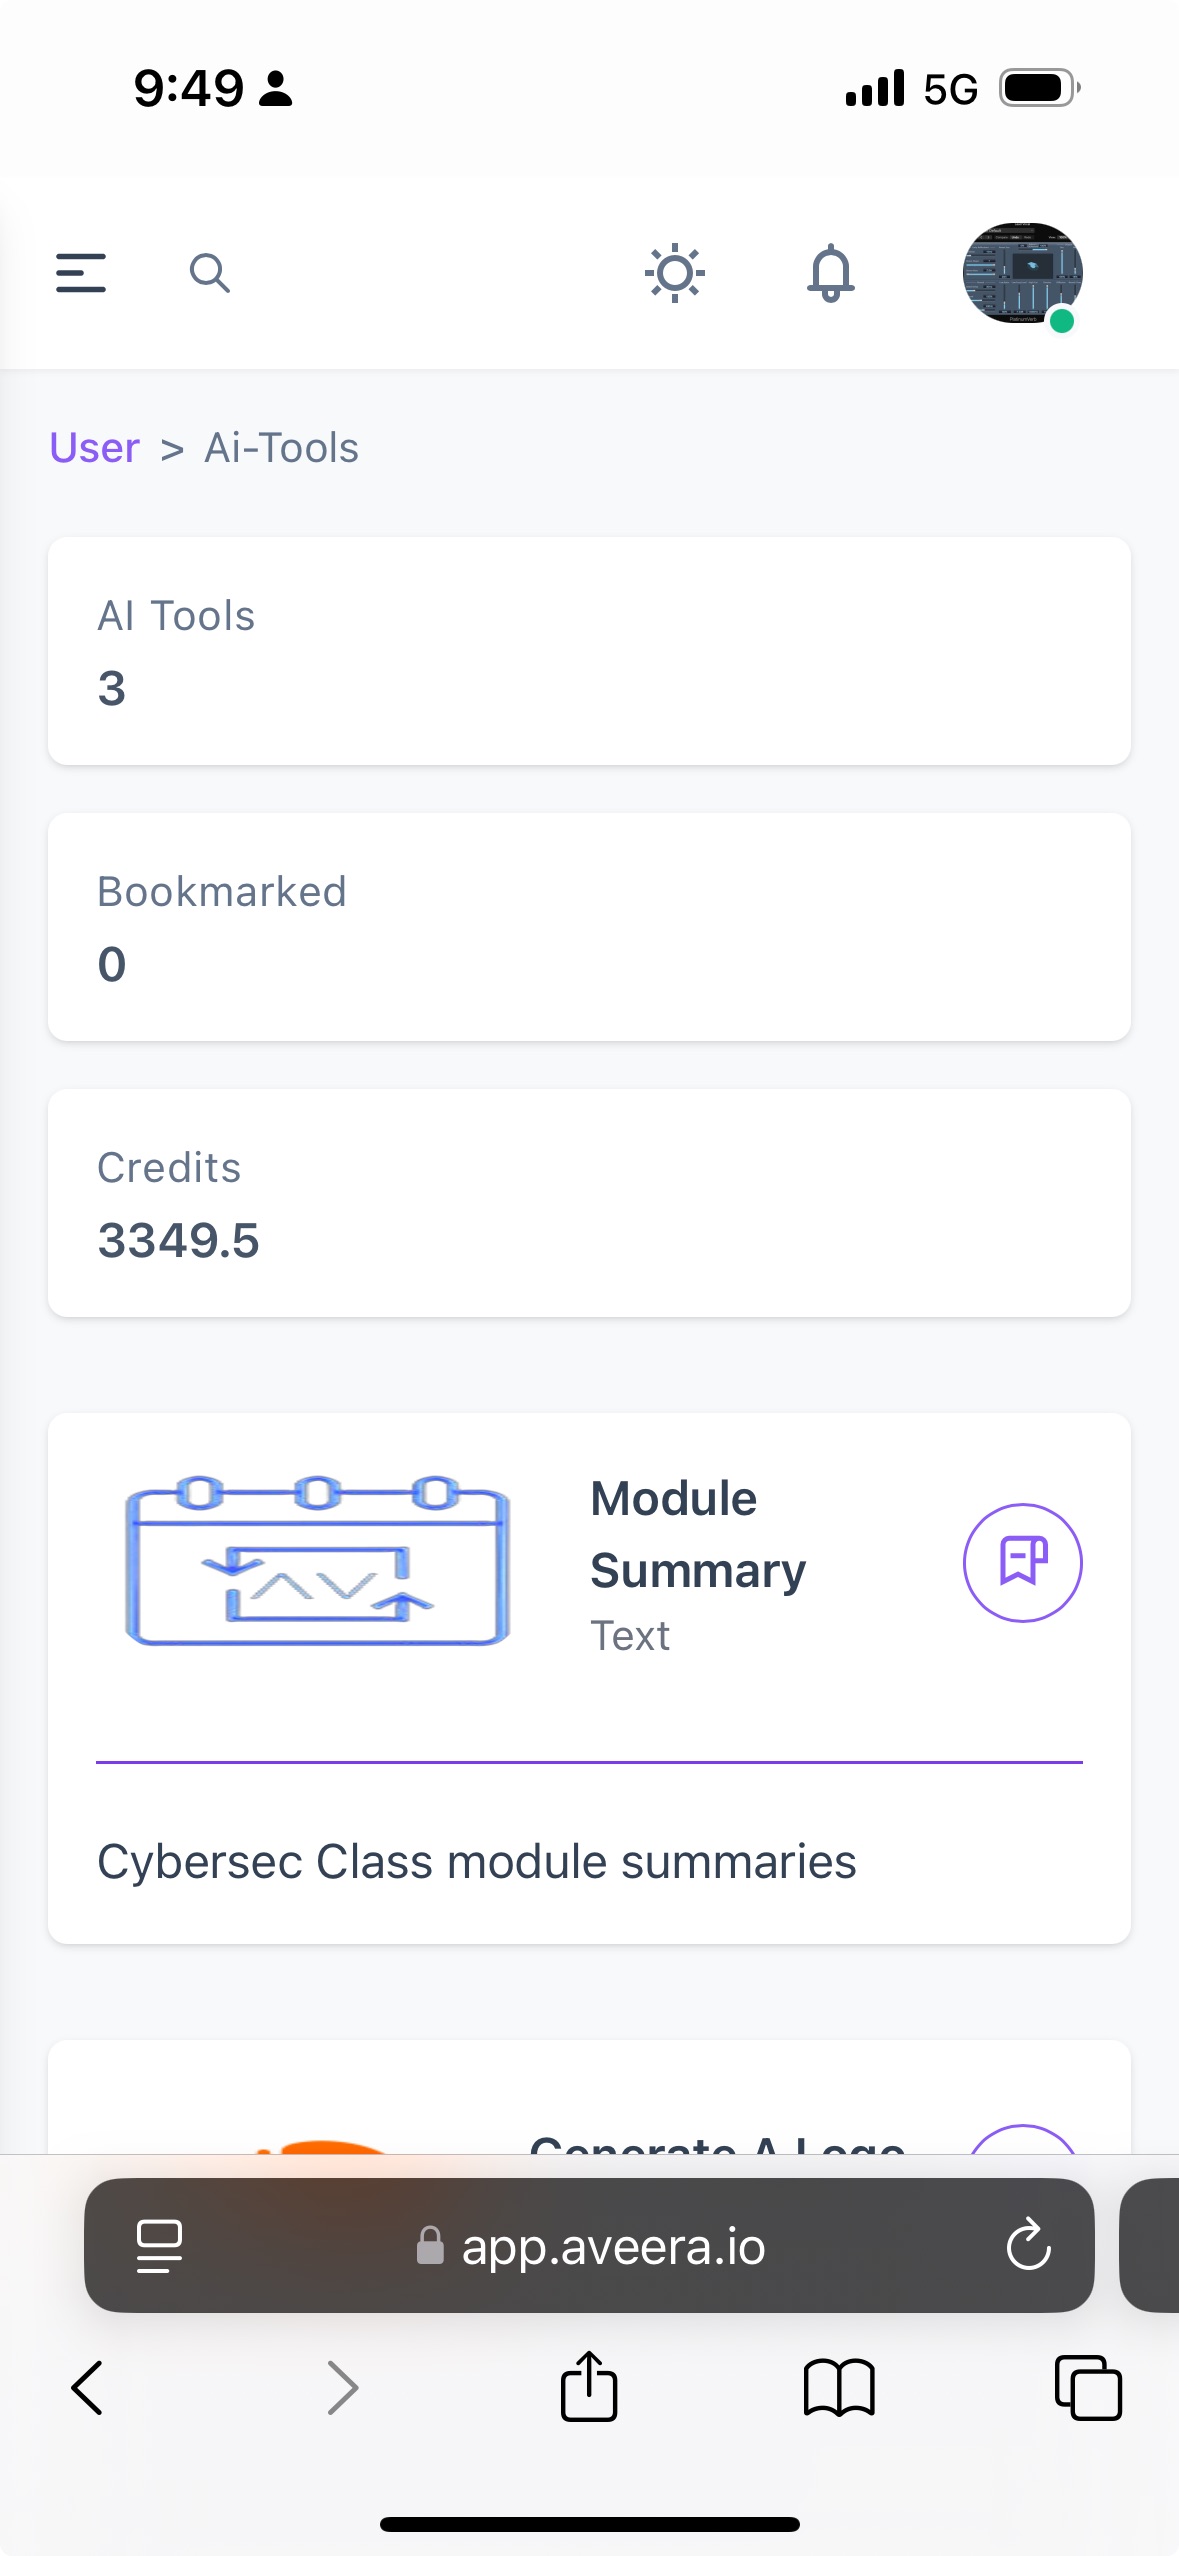This screenshot has height=2556, width=1179.
Task: Open the user profile avatar
Action: click(x=1022, y=273)
